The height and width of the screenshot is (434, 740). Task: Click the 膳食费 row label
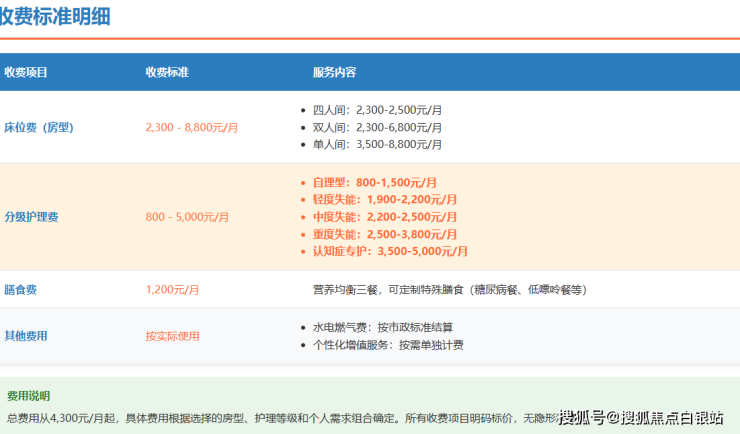21,290
